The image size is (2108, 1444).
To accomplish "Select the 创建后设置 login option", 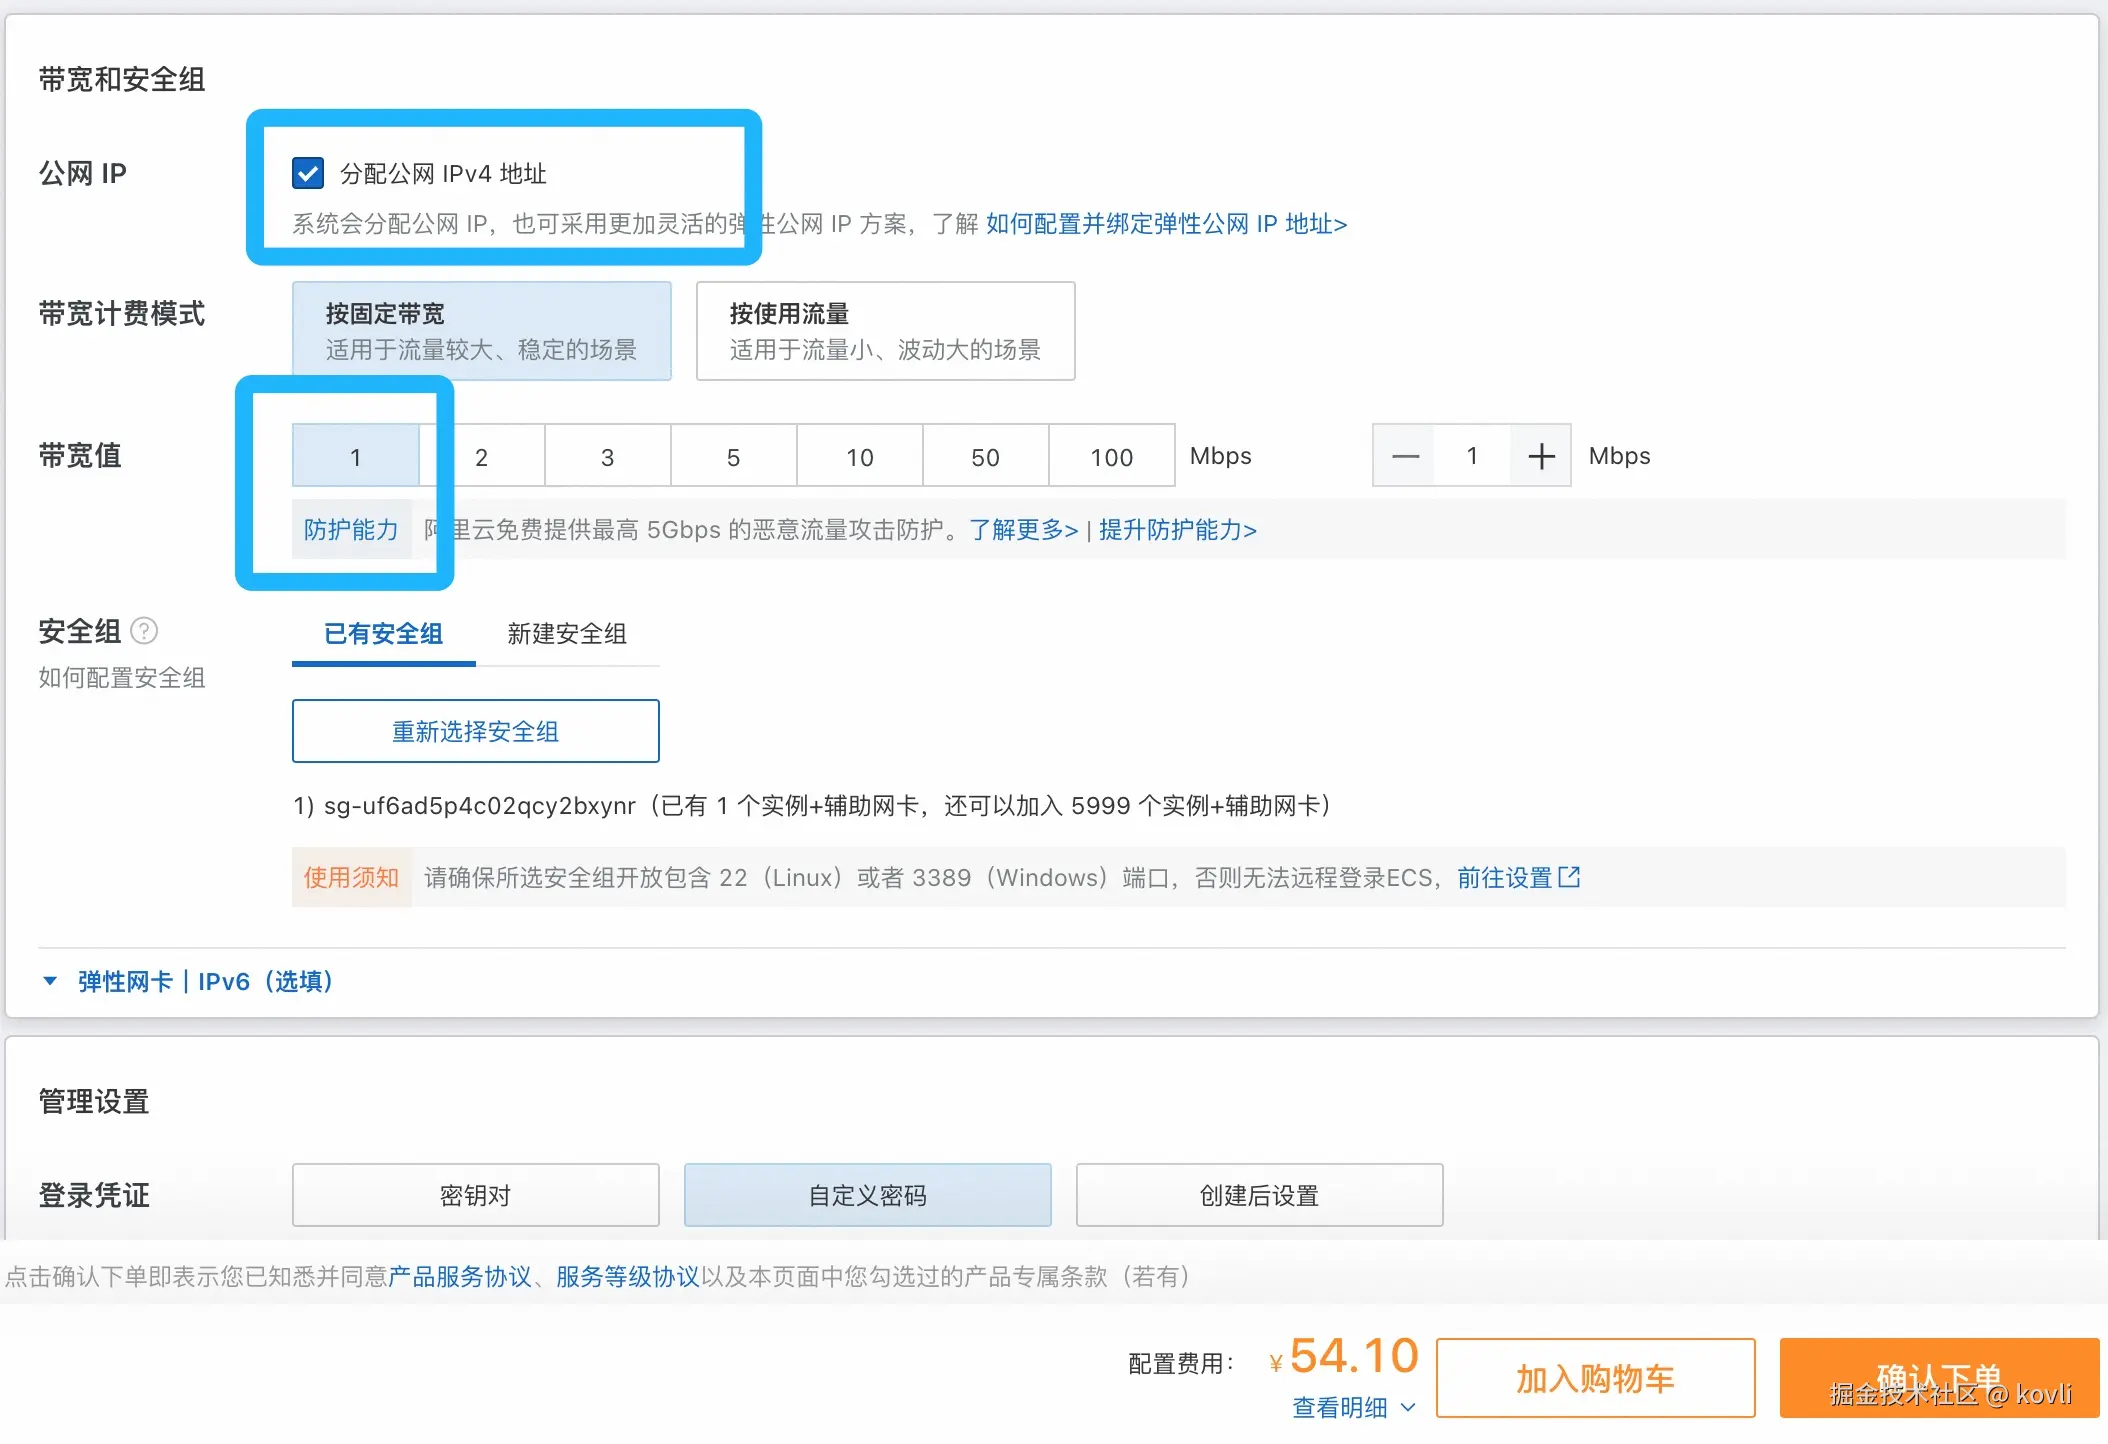I will pos(1259,1195).
